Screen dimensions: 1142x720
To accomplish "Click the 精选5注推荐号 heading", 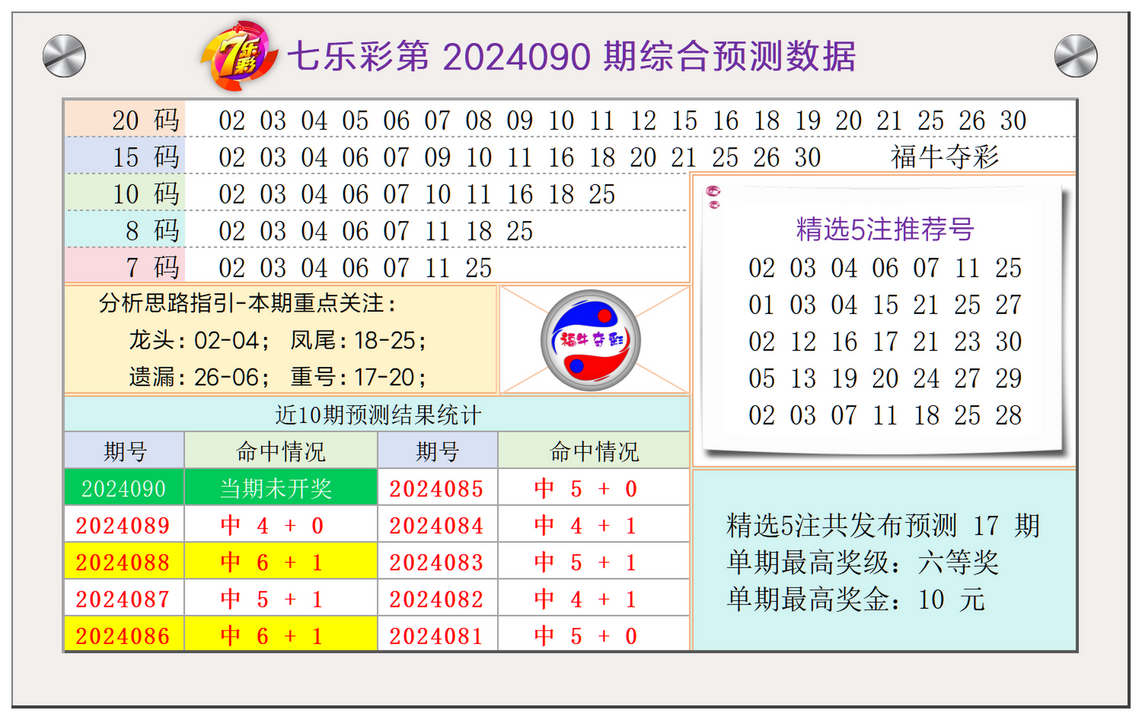I will 885,229.
